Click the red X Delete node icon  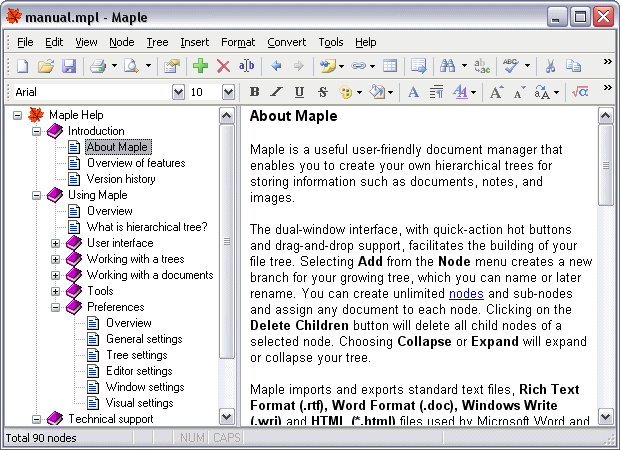pyautogui.click(x=223, y=66)
